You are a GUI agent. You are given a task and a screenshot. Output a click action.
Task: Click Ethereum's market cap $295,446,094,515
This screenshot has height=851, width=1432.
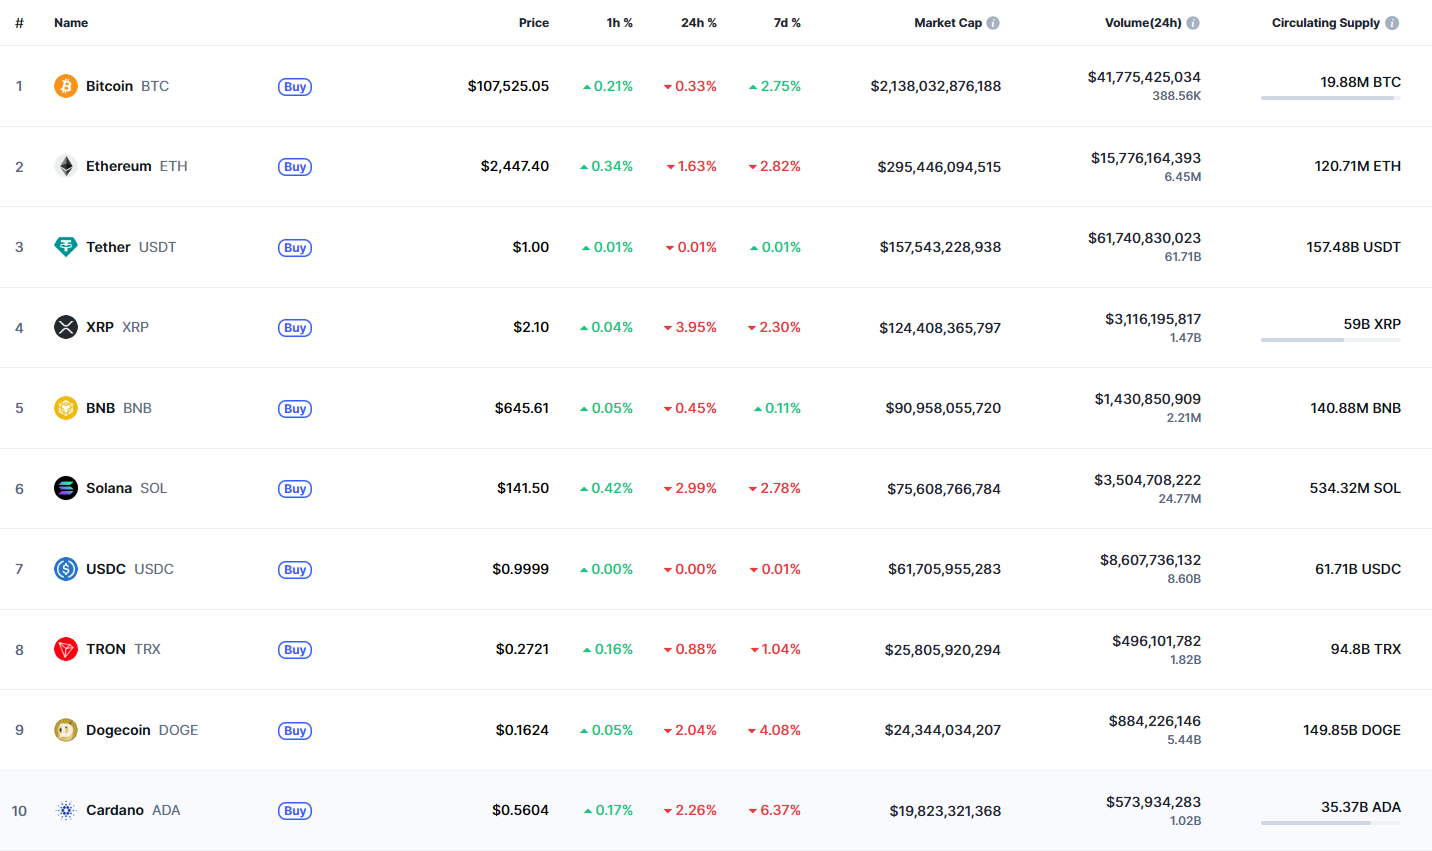tap(939, 167)
